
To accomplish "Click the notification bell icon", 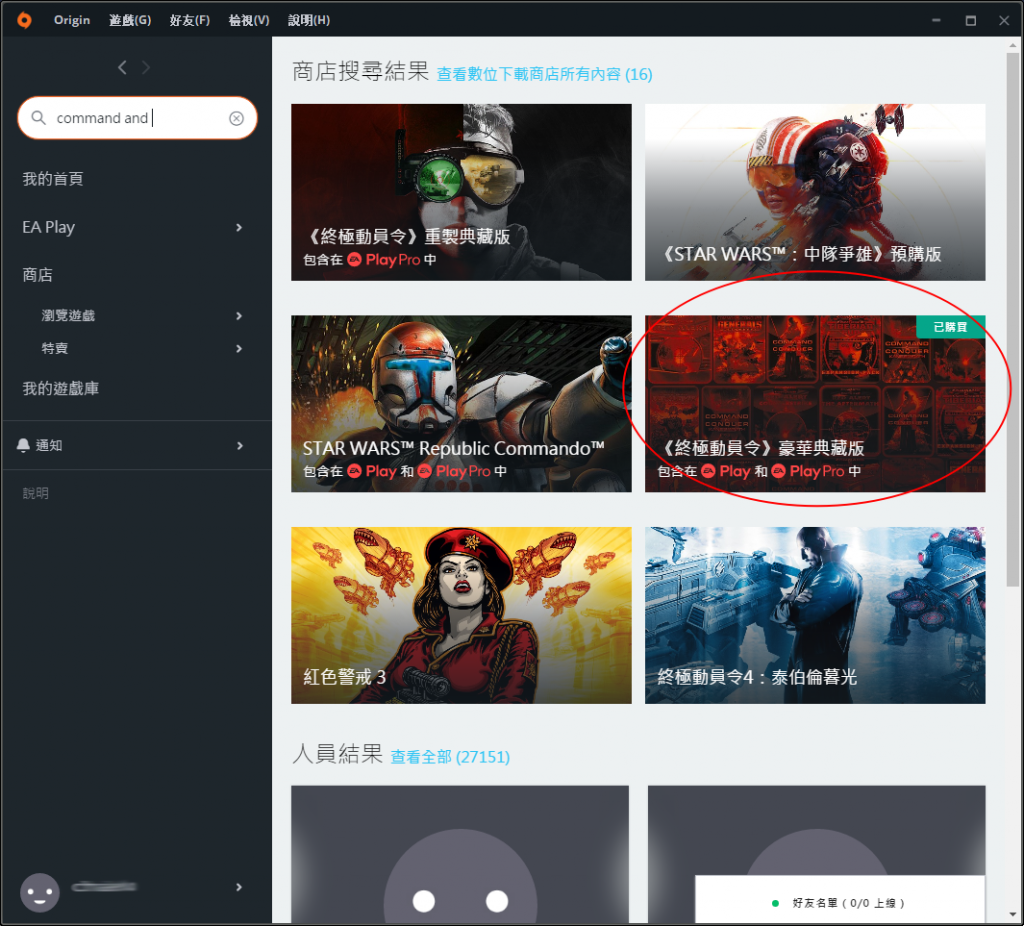I will click(x=23, y=445).
